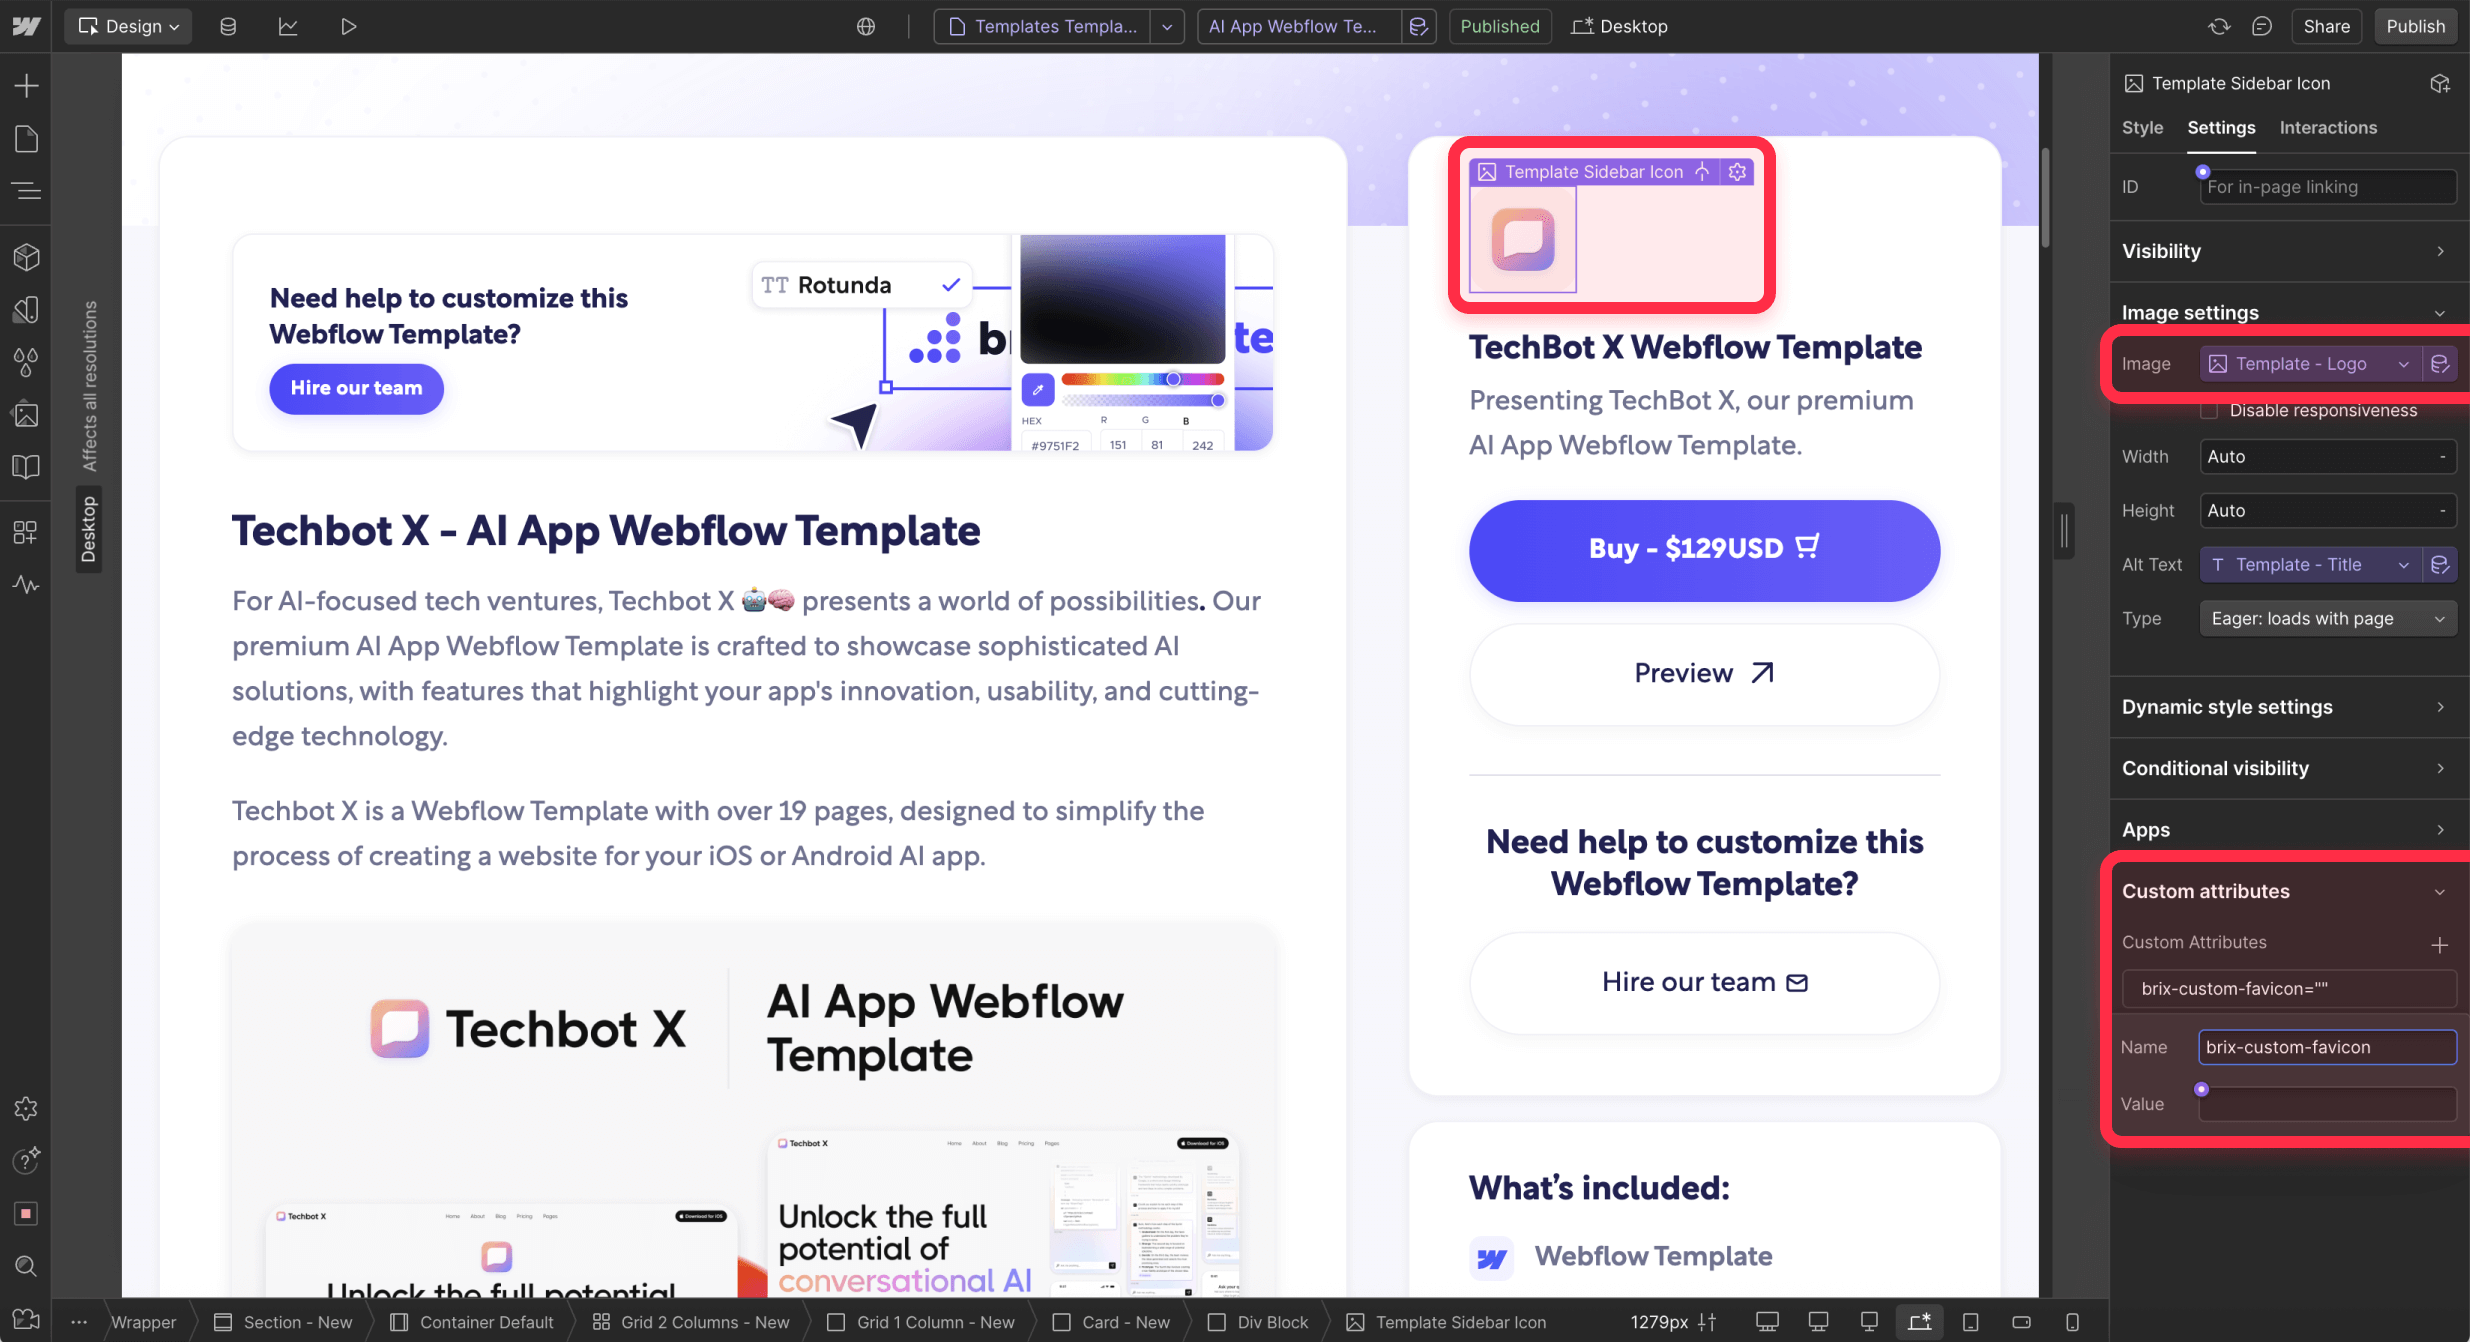2470x1342 pixels.
Task: Open the Apps panel in left sidebar
Action: [26, 532]
